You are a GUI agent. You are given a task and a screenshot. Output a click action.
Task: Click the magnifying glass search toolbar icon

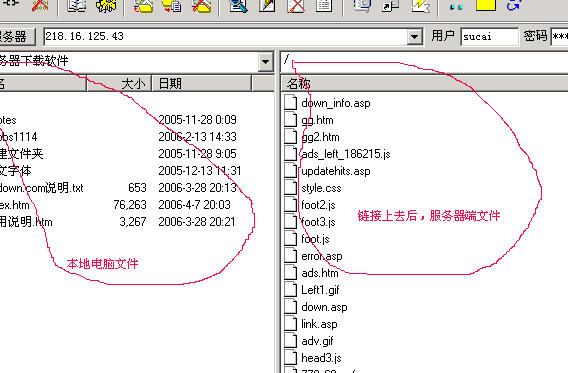239,5
